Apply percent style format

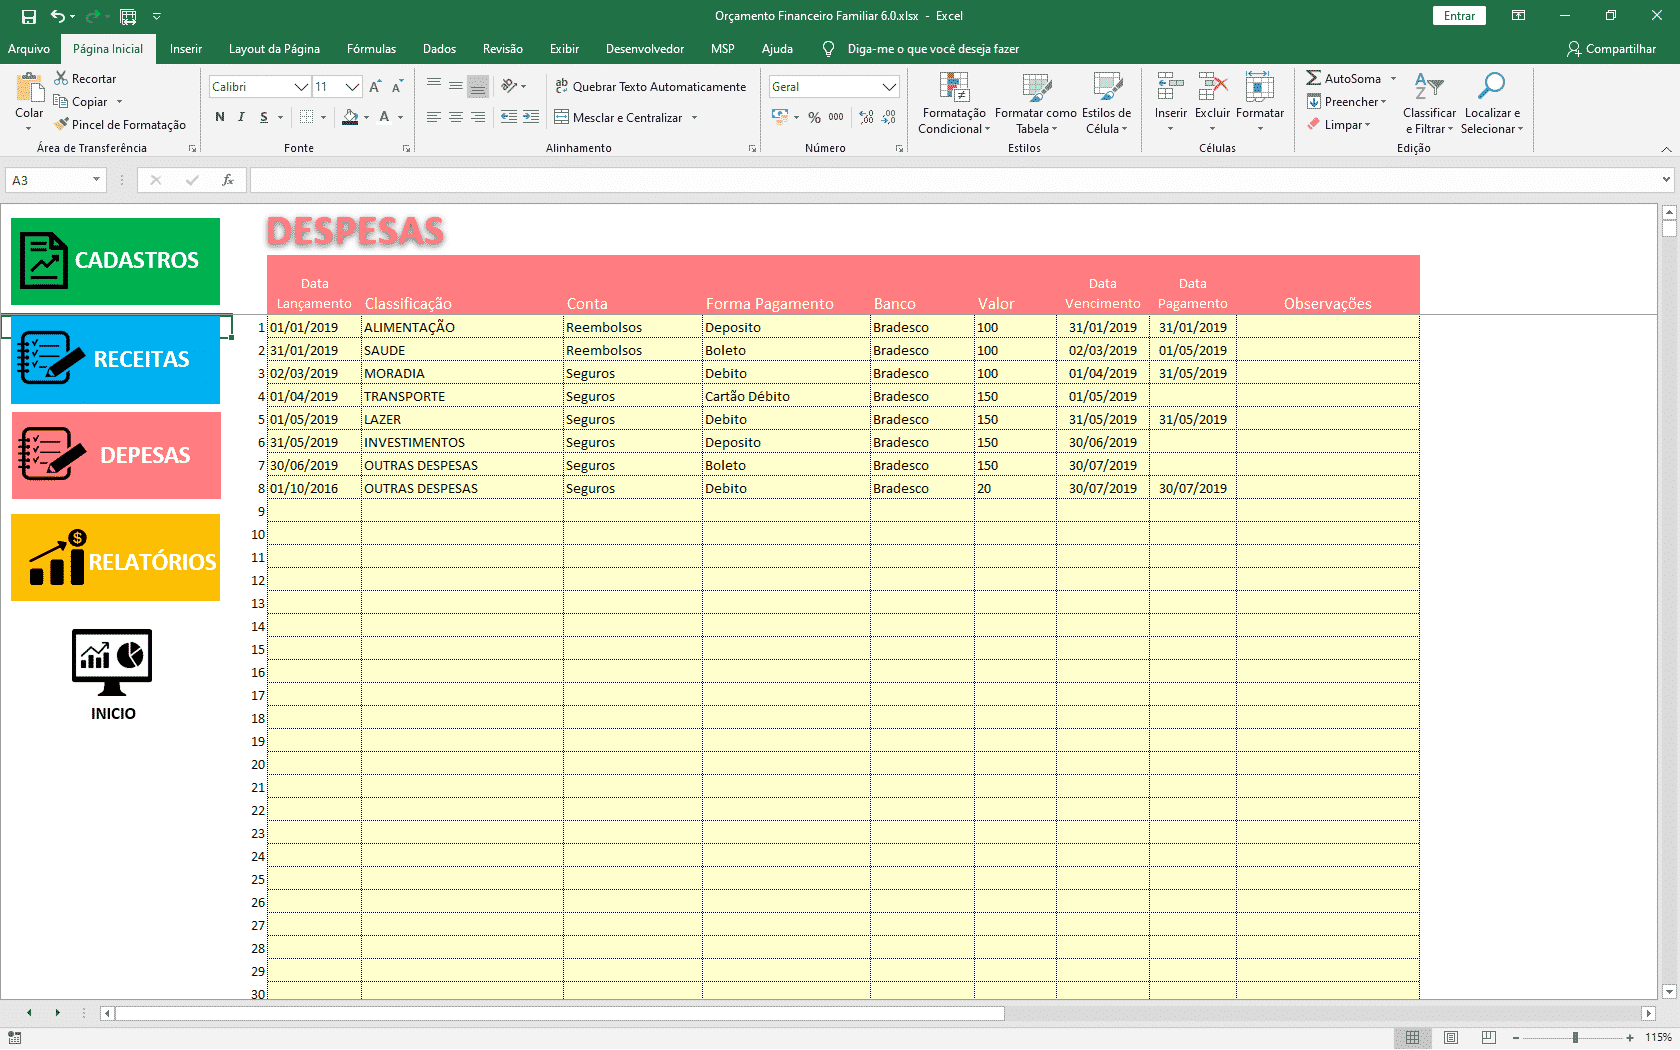814,117
